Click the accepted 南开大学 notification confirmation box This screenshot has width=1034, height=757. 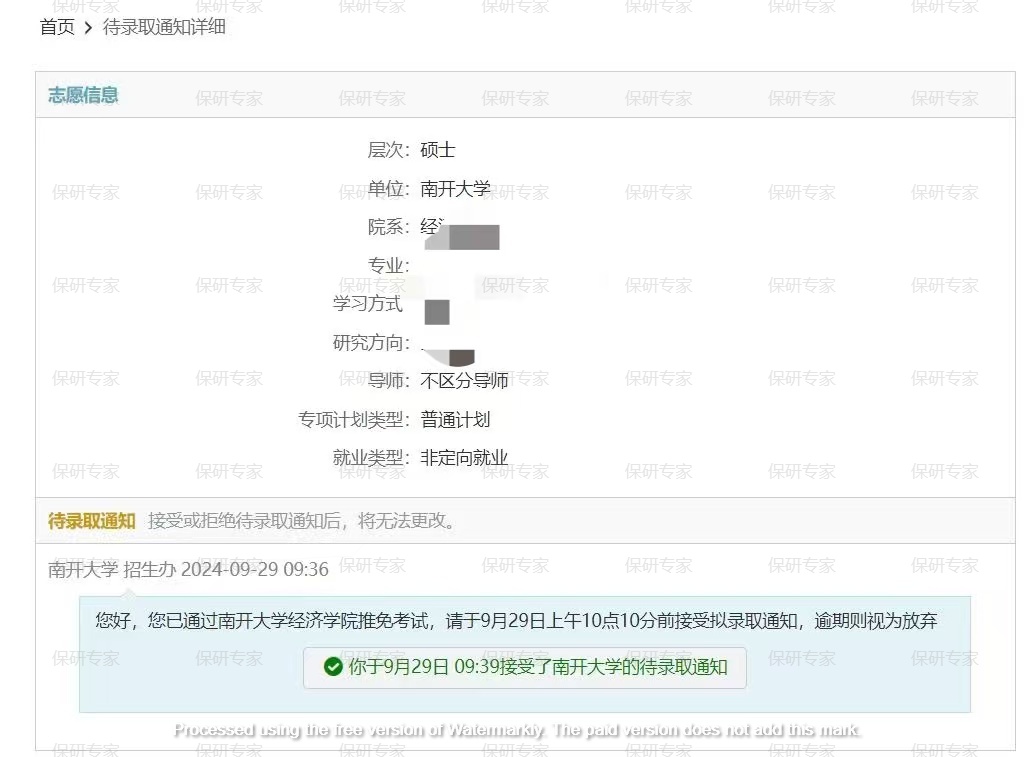tap(525, 667)
